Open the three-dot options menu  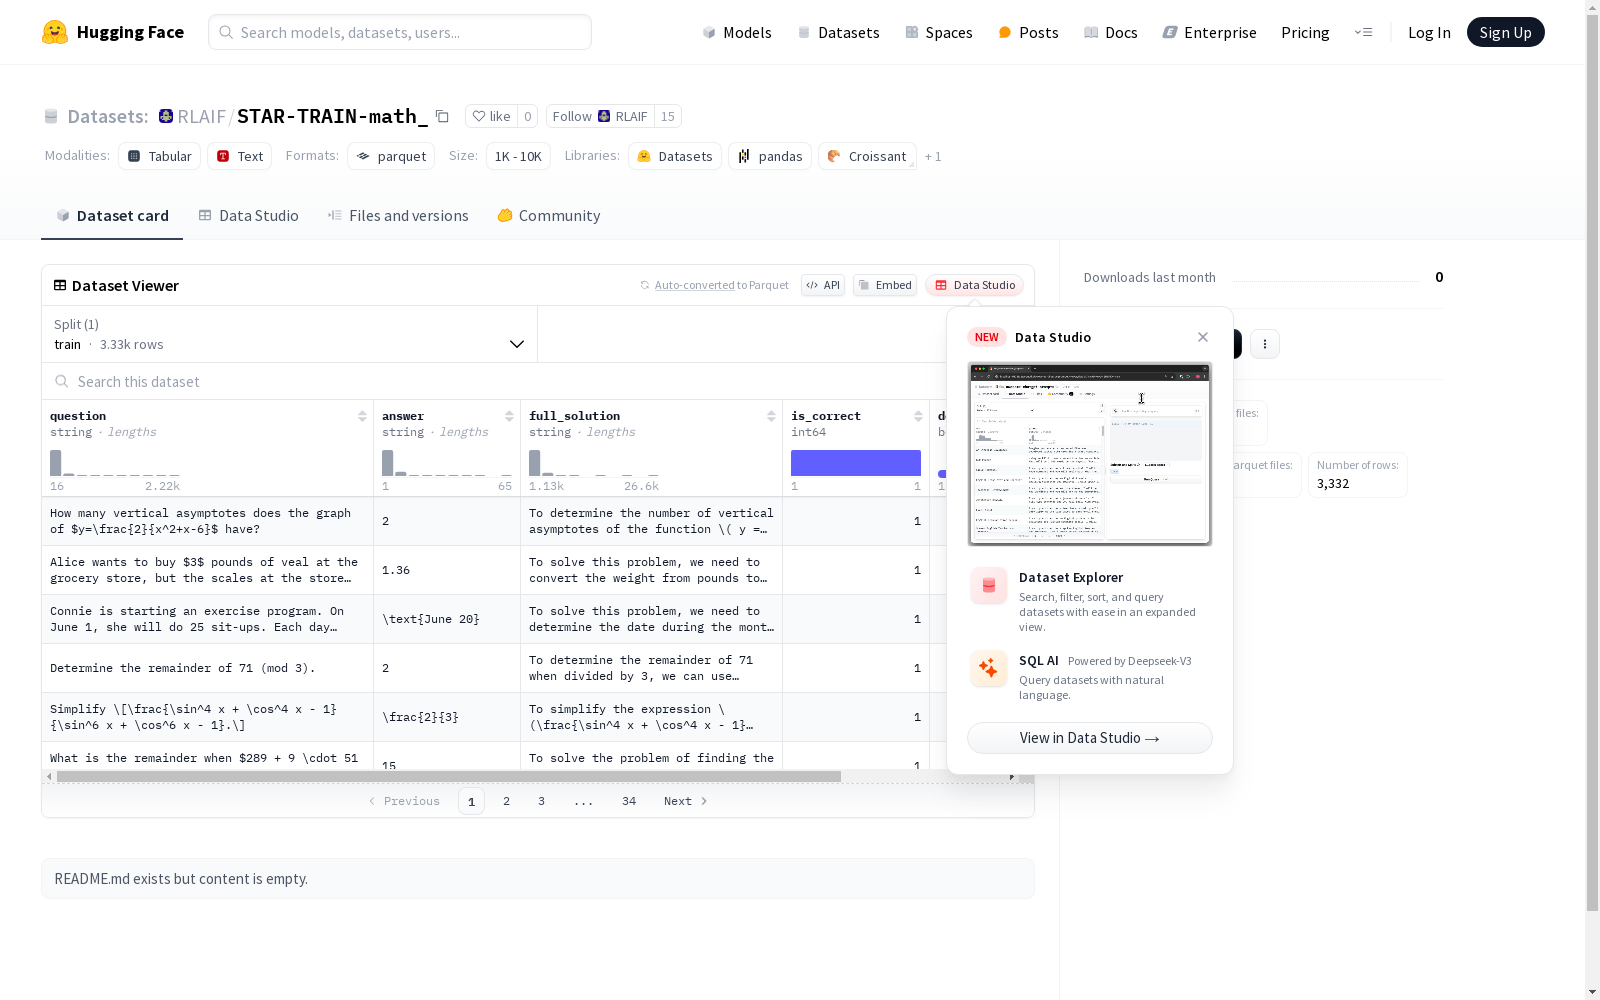(1265, 344)
